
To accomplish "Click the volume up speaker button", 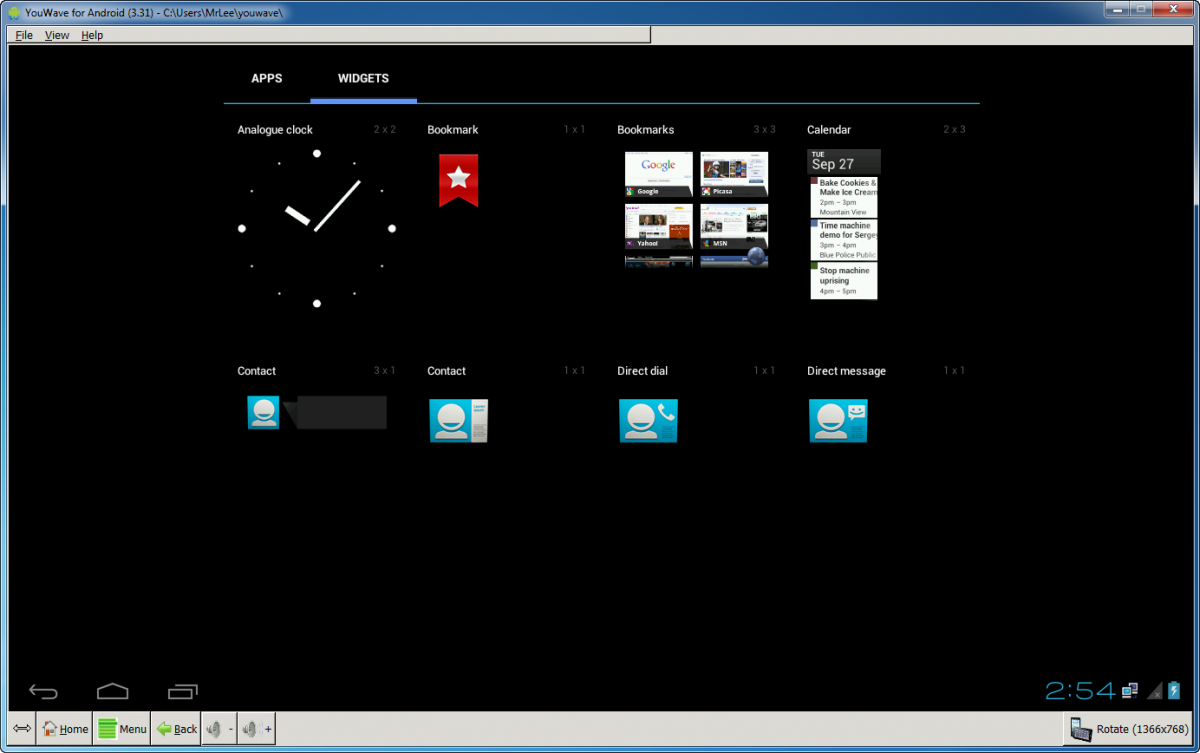I will [x=256, y=729].
